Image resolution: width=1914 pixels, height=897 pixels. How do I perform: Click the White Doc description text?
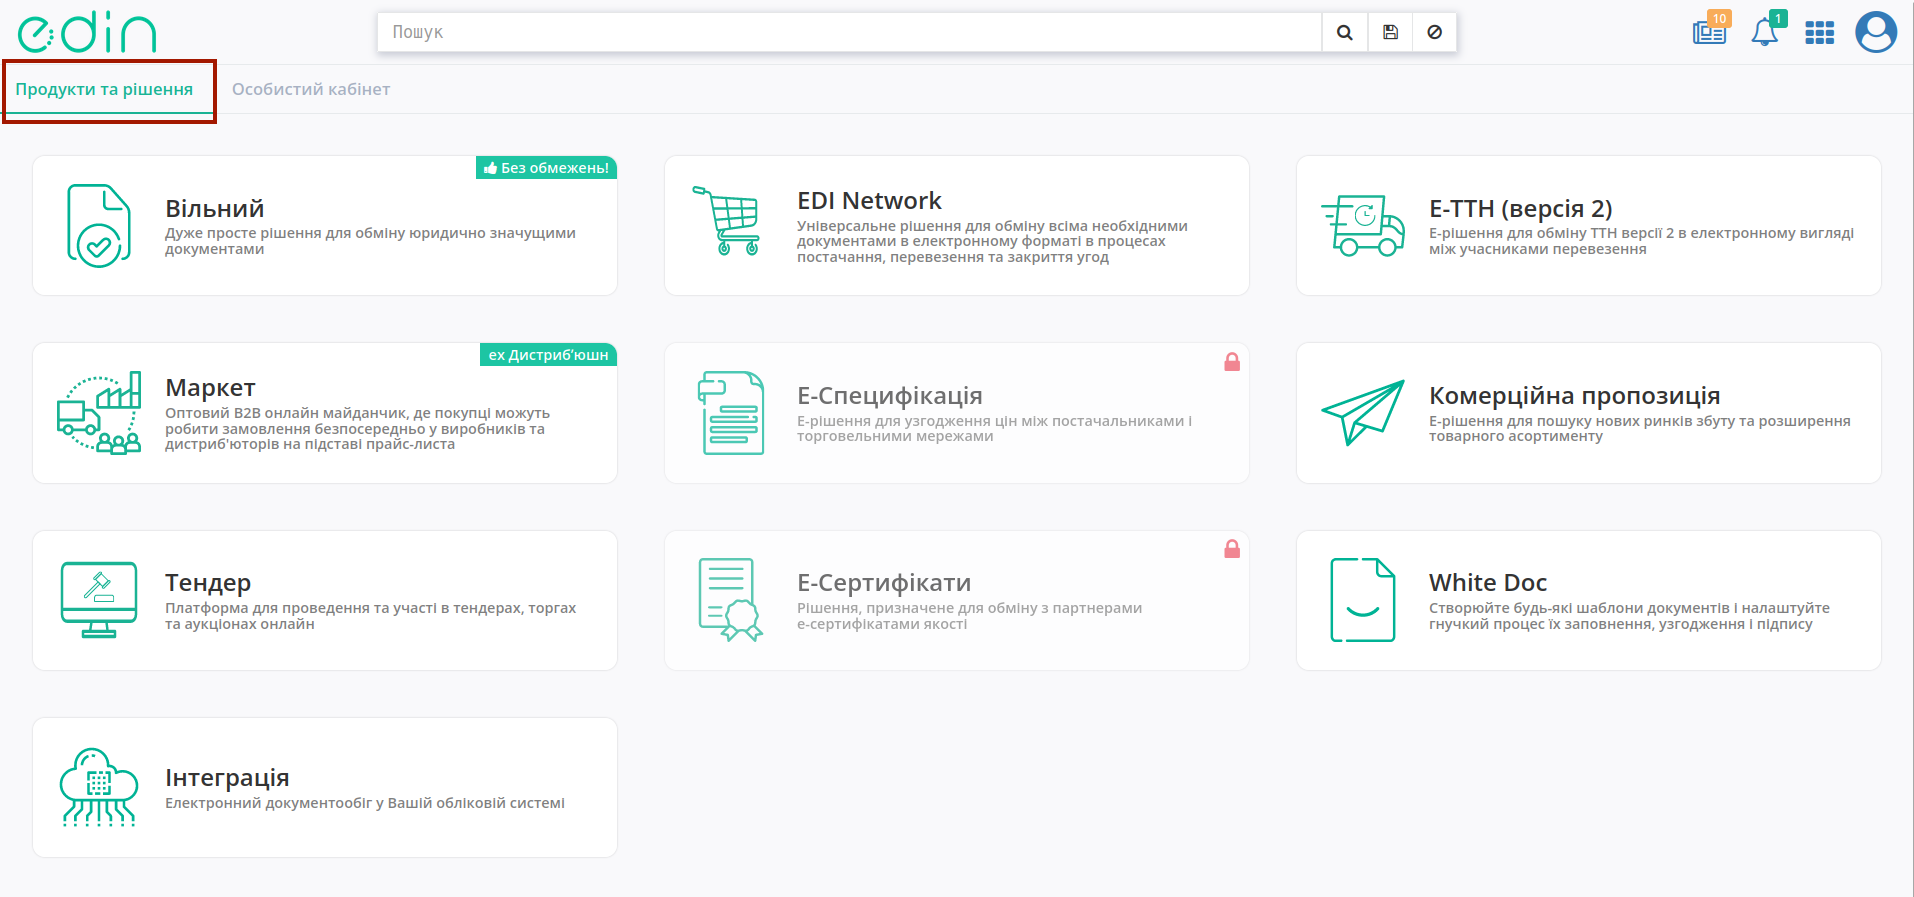pos(1629,616)
